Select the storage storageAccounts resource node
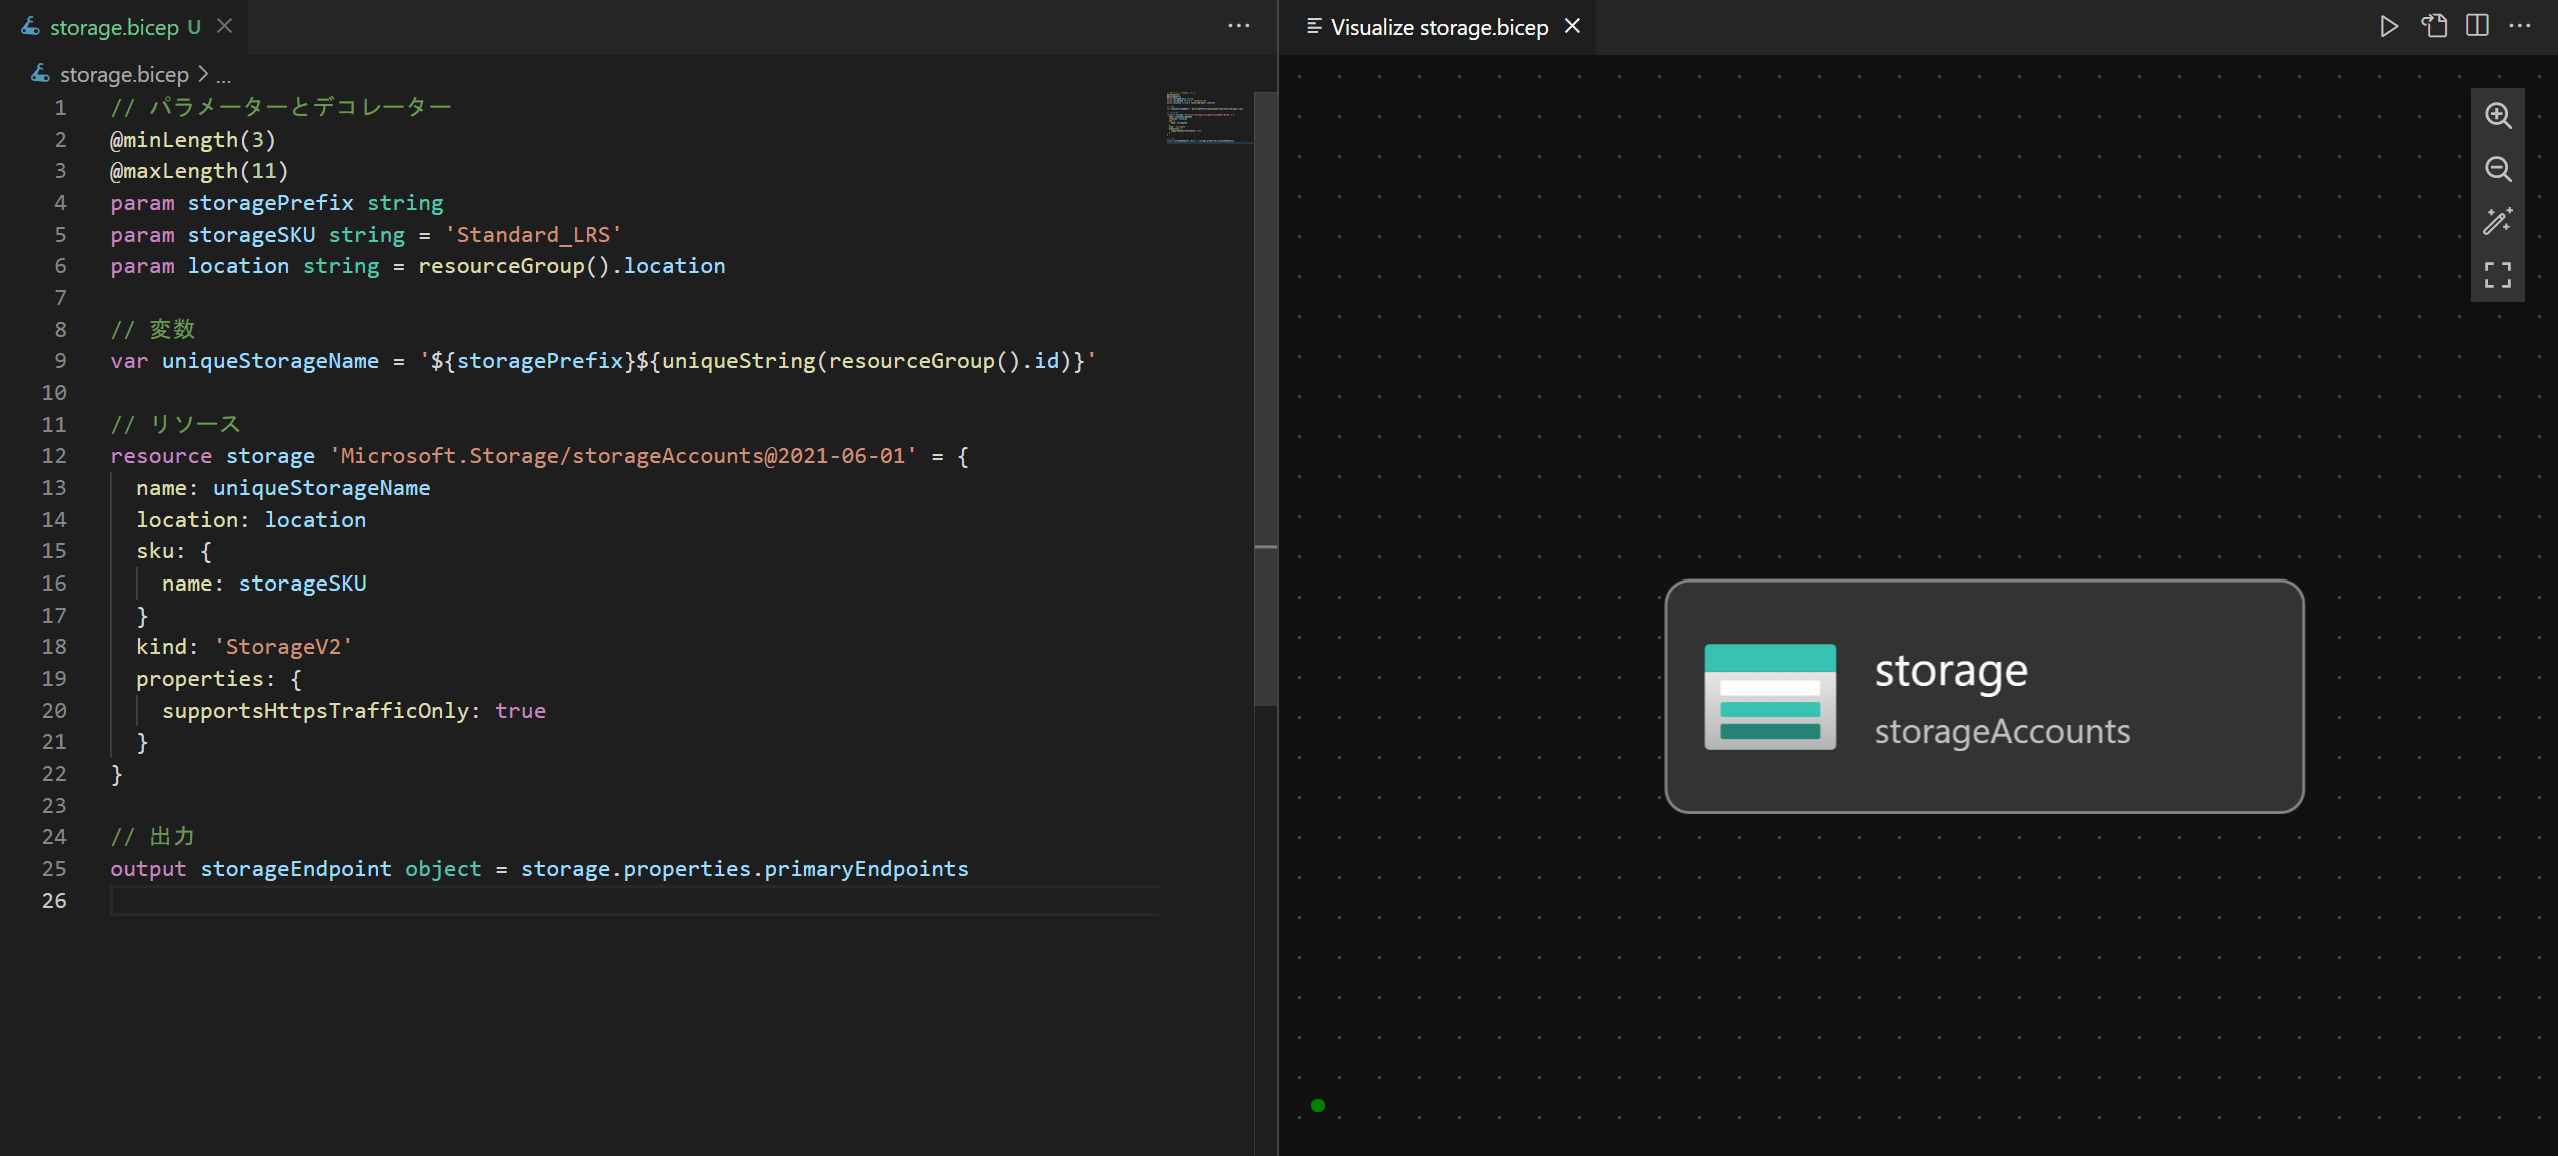Image resolution: width=2558 pixels, height=1156 pixels. click(1984, 697)
